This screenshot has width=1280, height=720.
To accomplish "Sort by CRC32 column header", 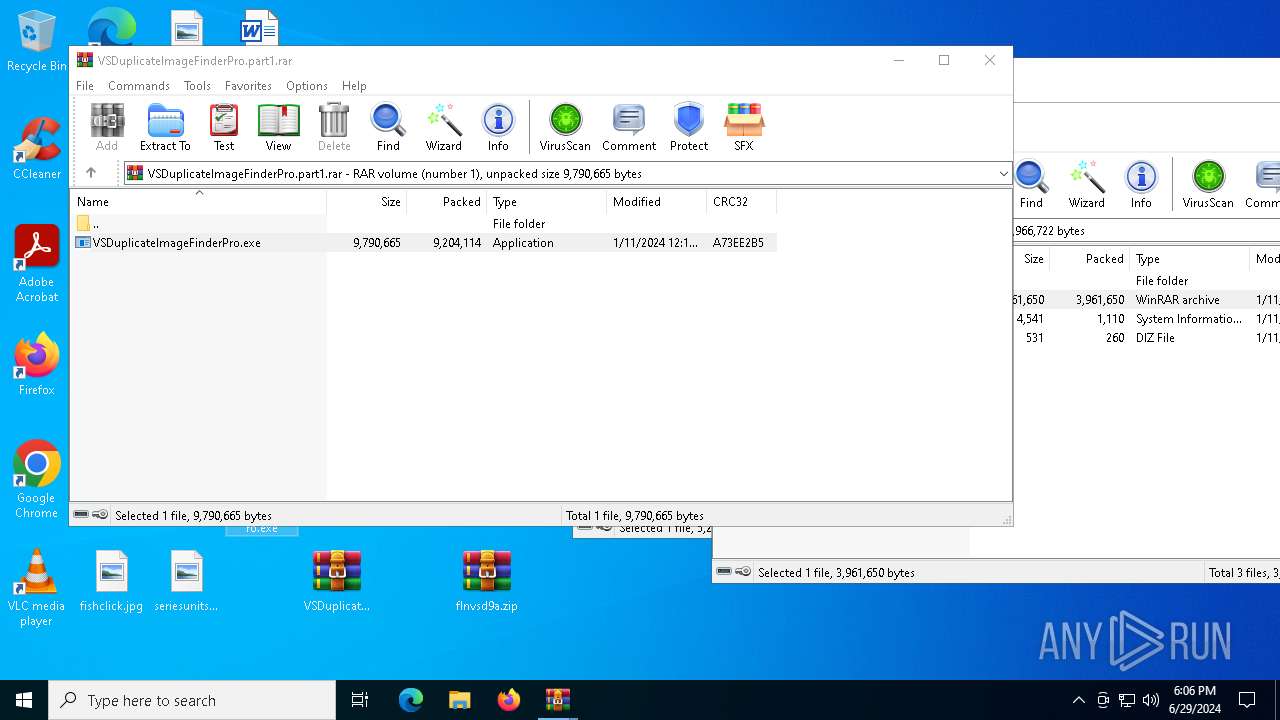I will point(741,201).
